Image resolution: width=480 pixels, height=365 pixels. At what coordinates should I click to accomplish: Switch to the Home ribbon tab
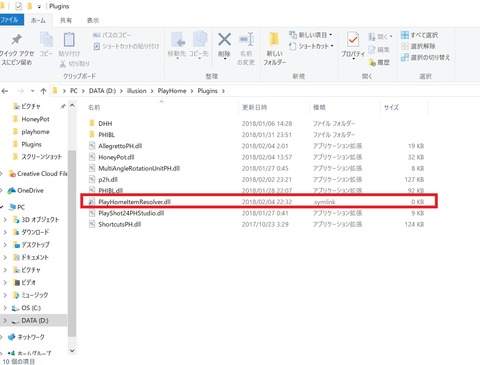38,20
